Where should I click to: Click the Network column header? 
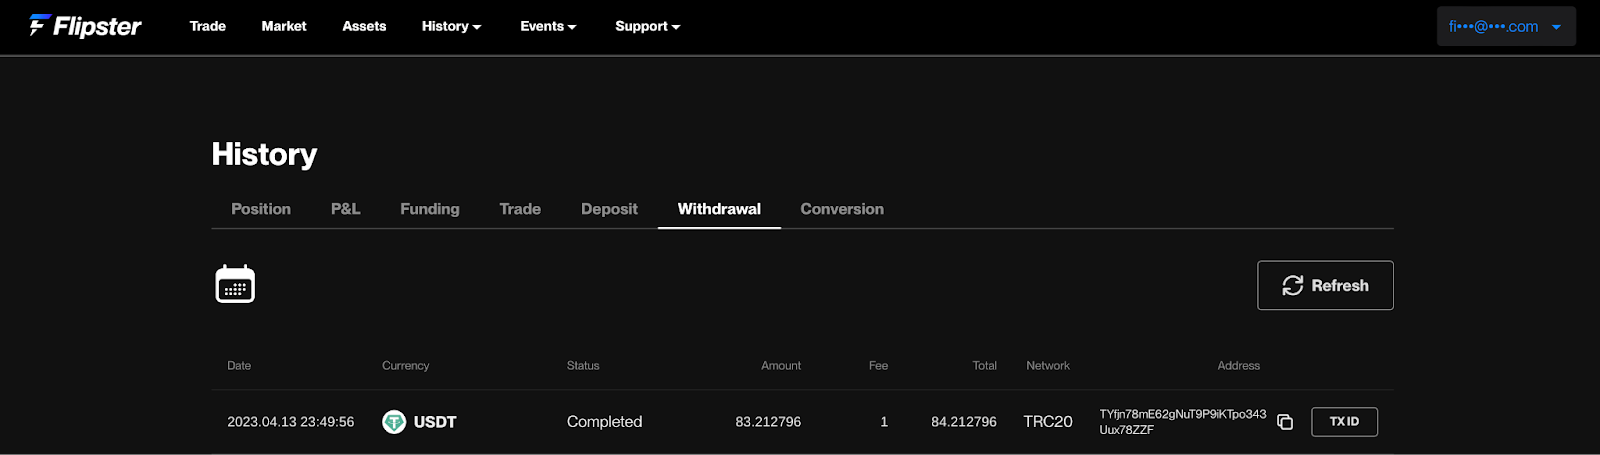[x=1048, y=366]
